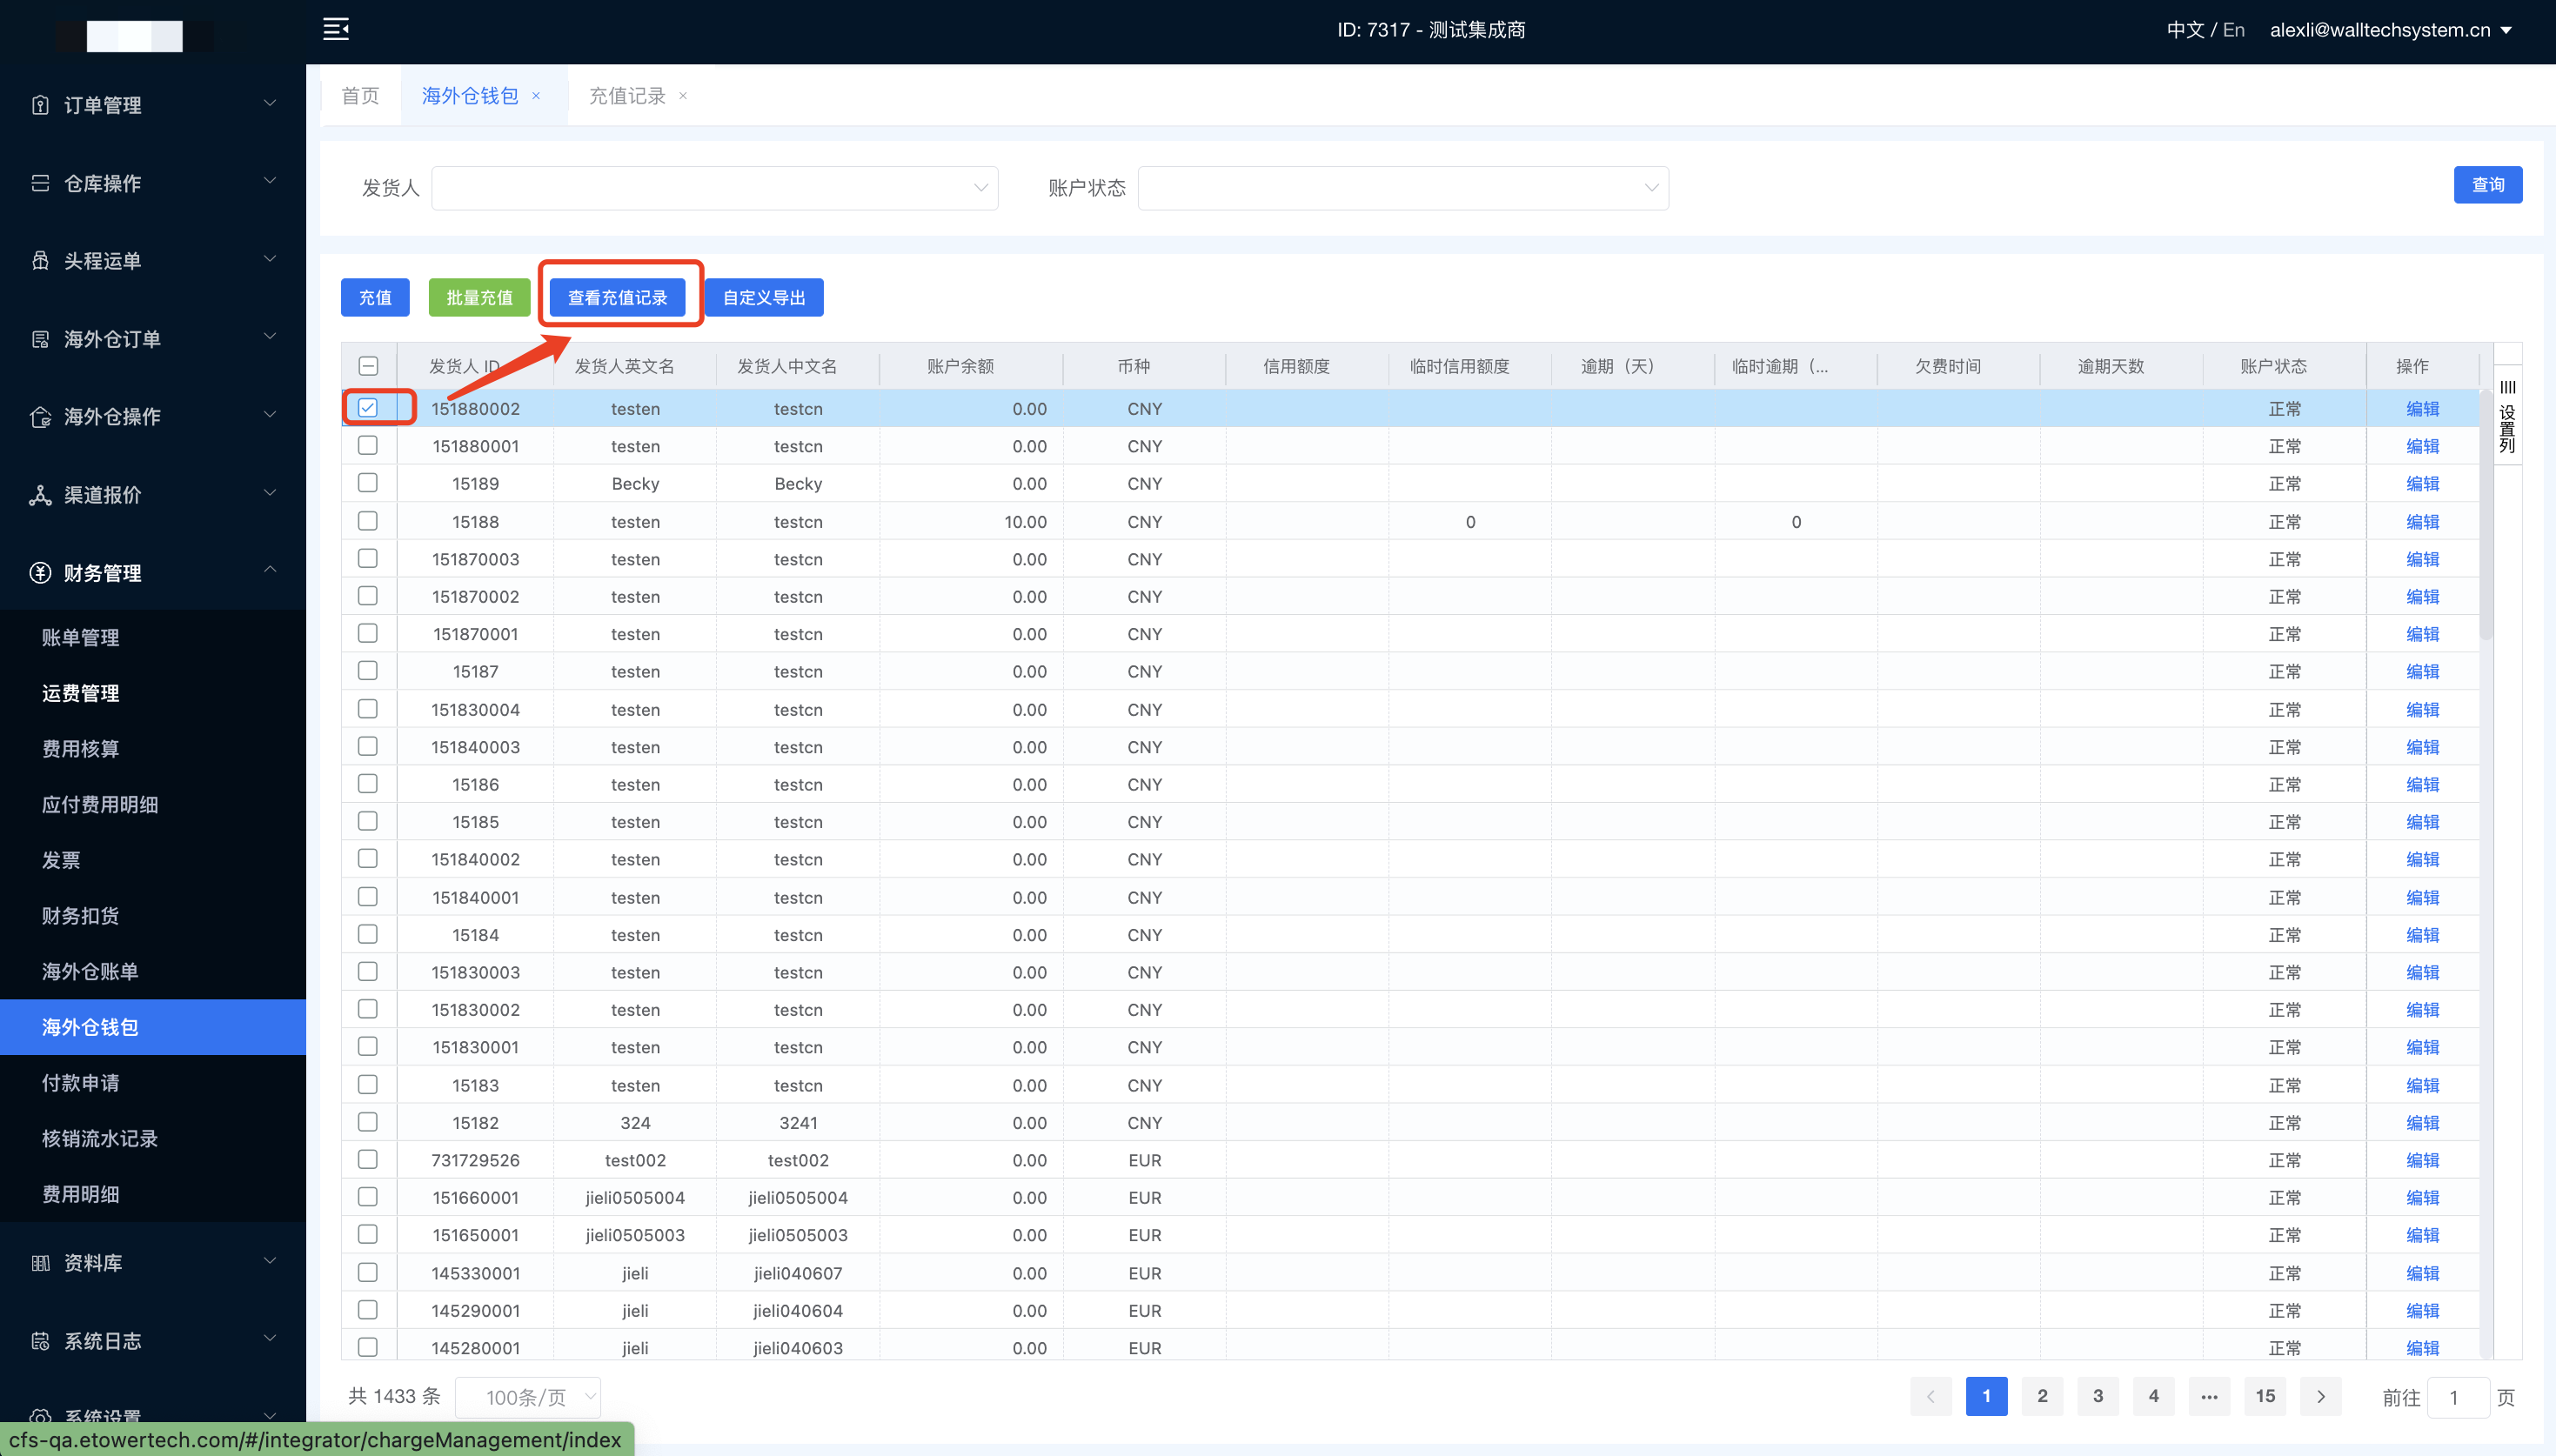
Task: Close the 充值记录 tab
Action: coord(683,96)
